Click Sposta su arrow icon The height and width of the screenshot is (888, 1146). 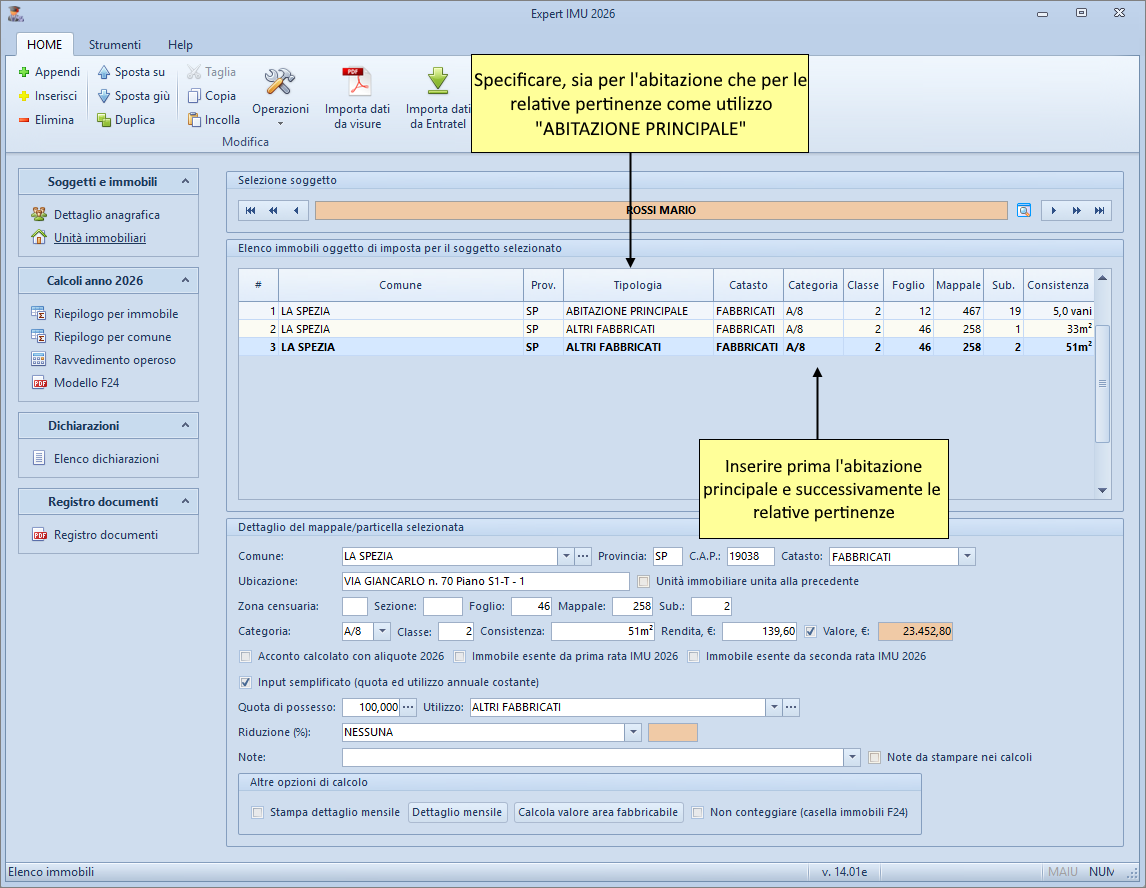coord(104,72)
